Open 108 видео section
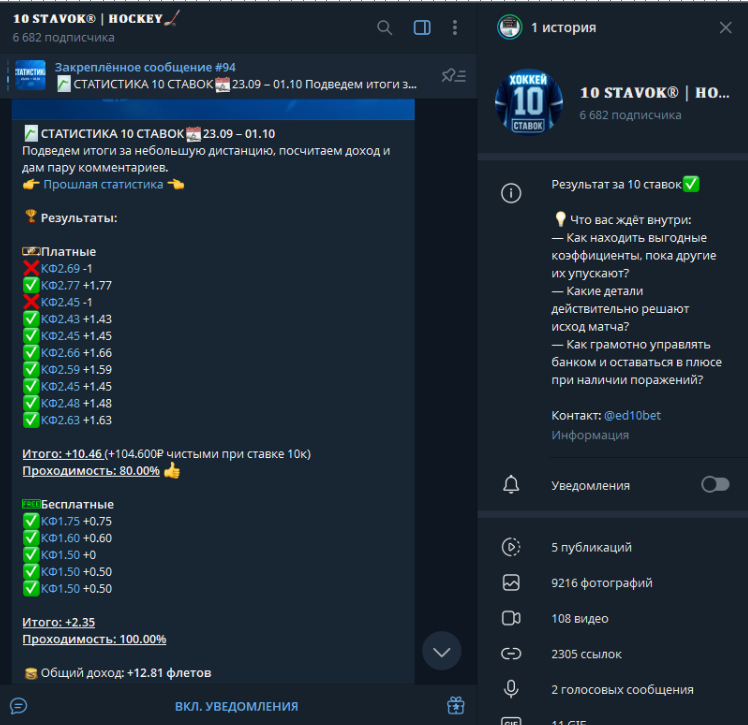 (x=579, y=619)
